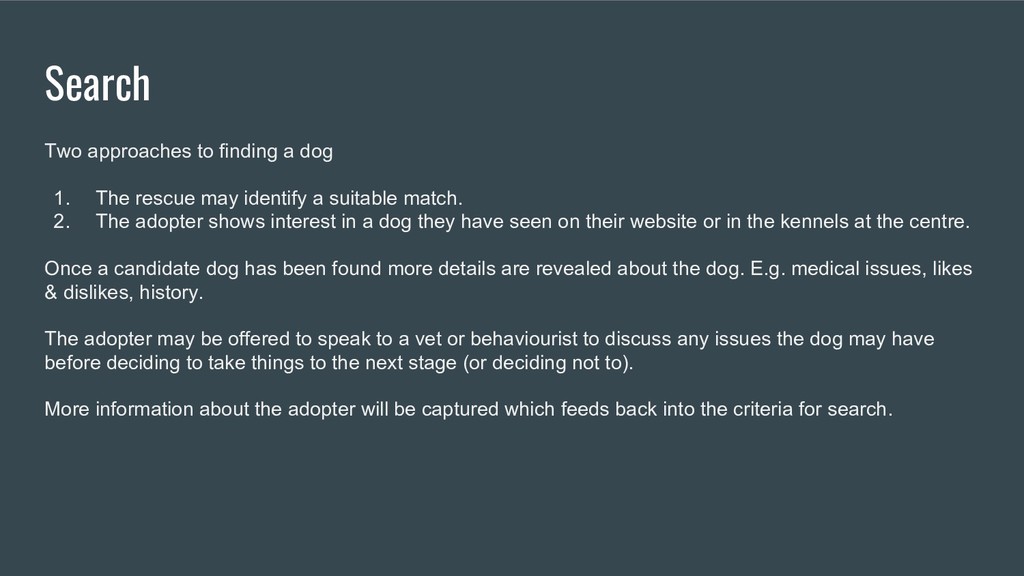Click list item "The rescue may identify a suitable match"
This screenshot has width=1024, height=576.
(279, 198)
